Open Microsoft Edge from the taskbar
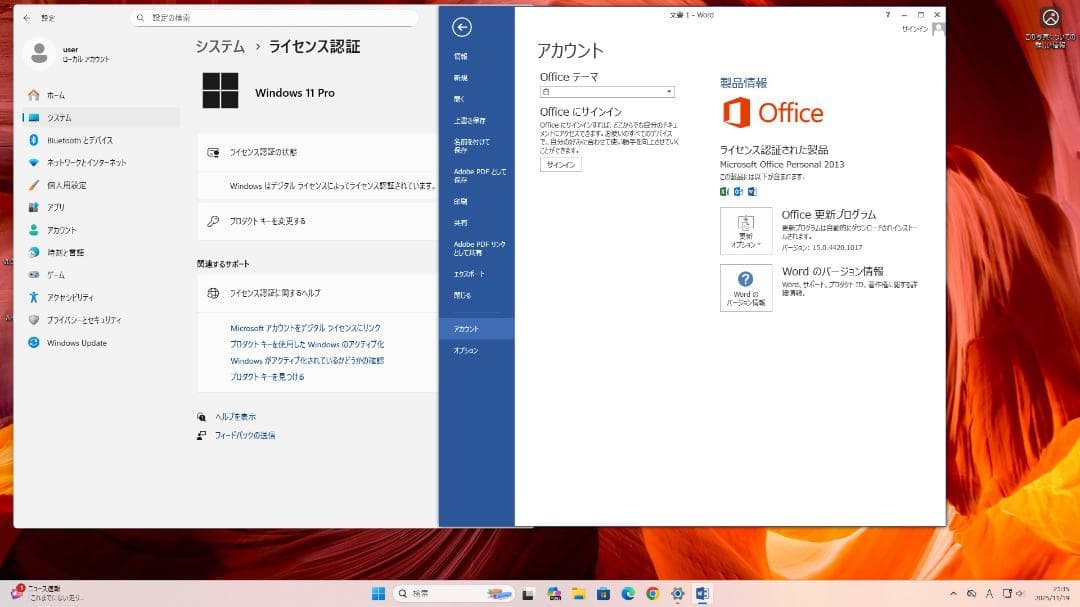This screenshot has width=1080, height=607. pos(627,592)
